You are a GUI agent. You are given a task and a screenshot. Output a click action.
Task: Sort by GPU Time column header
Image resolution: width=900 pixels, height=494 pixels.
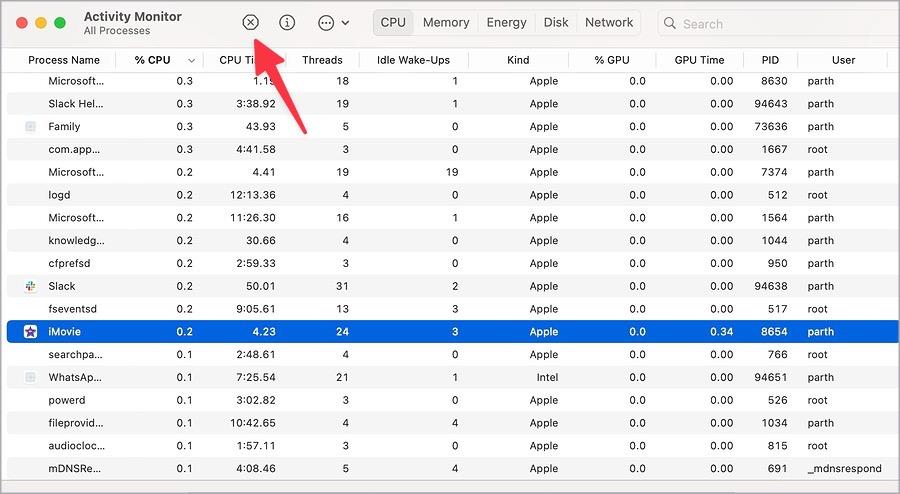click(699, 60)
